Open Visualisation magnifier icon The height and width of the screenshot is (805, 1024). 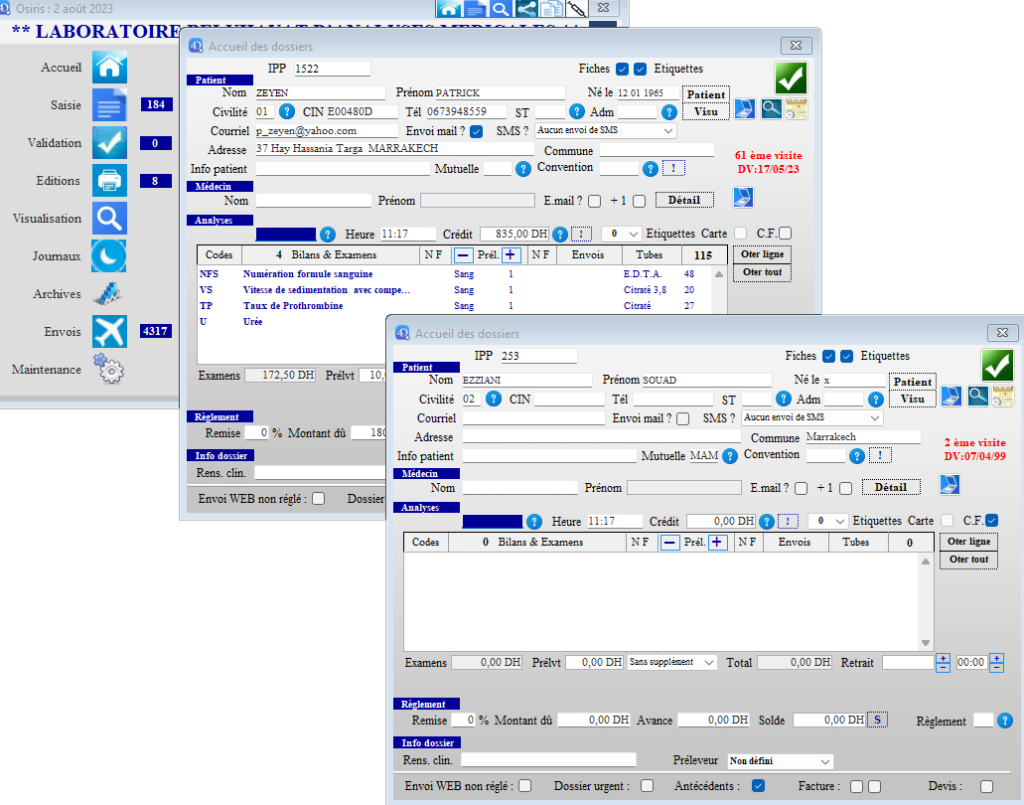coord(109,218)
